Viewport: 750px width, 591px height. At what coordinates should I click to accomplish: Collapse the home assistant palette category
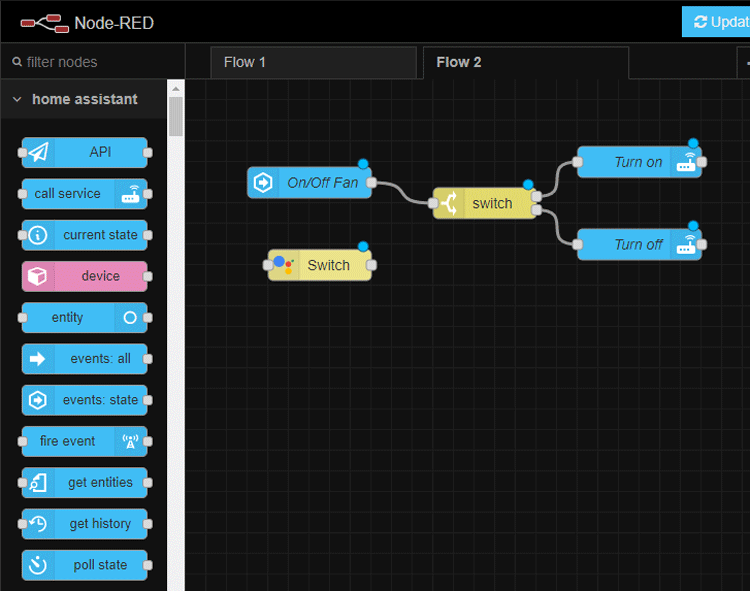click(x=17, y=100)
